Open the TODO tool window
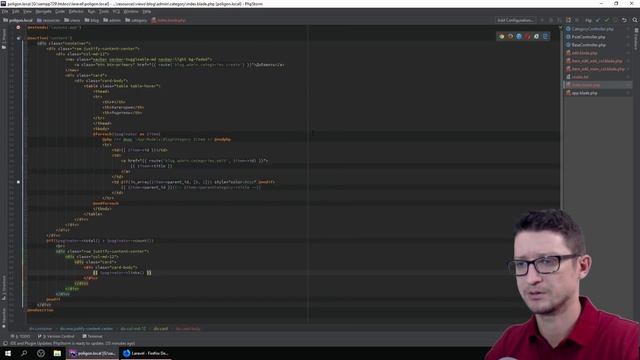Image resolution: width=640 pixels, height=360 pixels. tap(20, 336)
